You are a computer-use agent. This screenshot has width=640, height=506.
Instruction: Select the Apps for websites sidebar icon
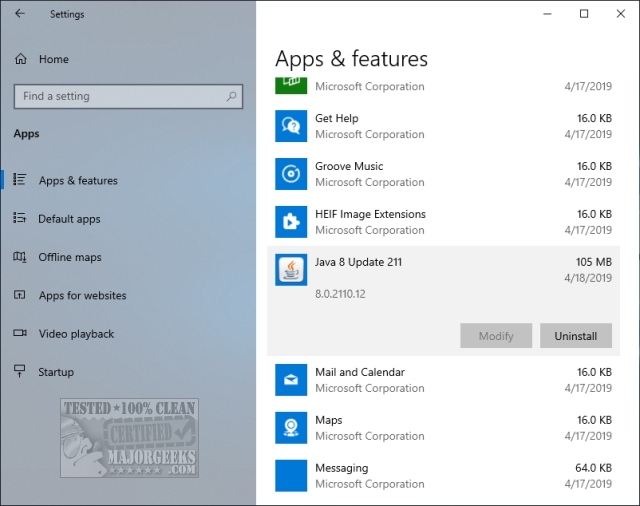[20, 295]
